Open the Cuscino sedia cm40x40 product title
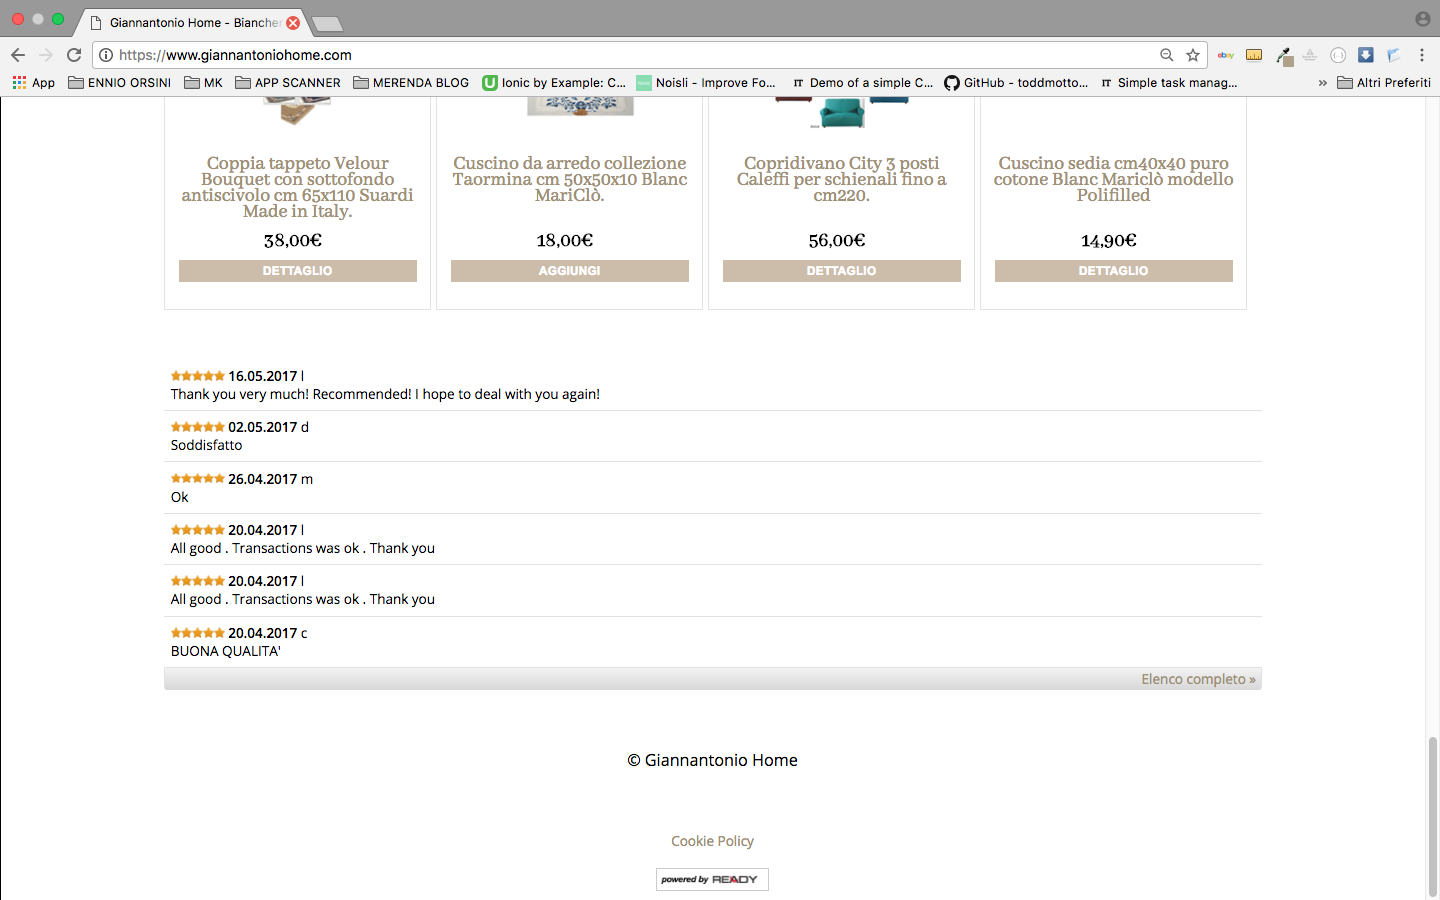 point(1114,179)
